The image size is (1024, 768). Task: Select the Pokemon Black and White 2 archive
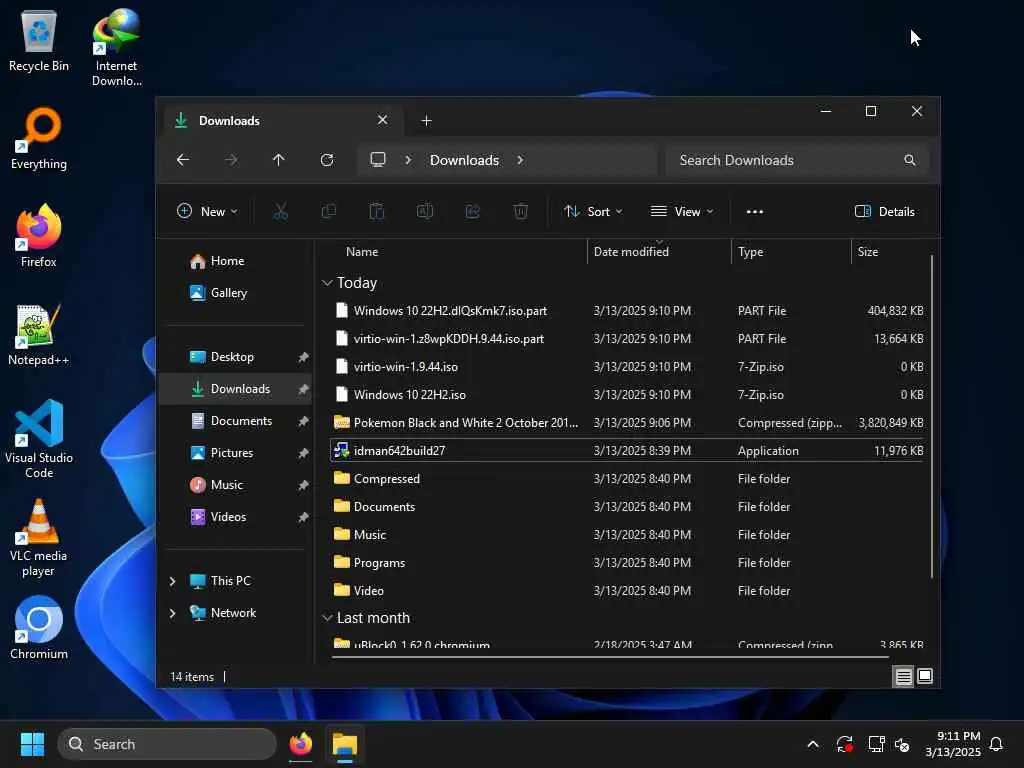628,423
